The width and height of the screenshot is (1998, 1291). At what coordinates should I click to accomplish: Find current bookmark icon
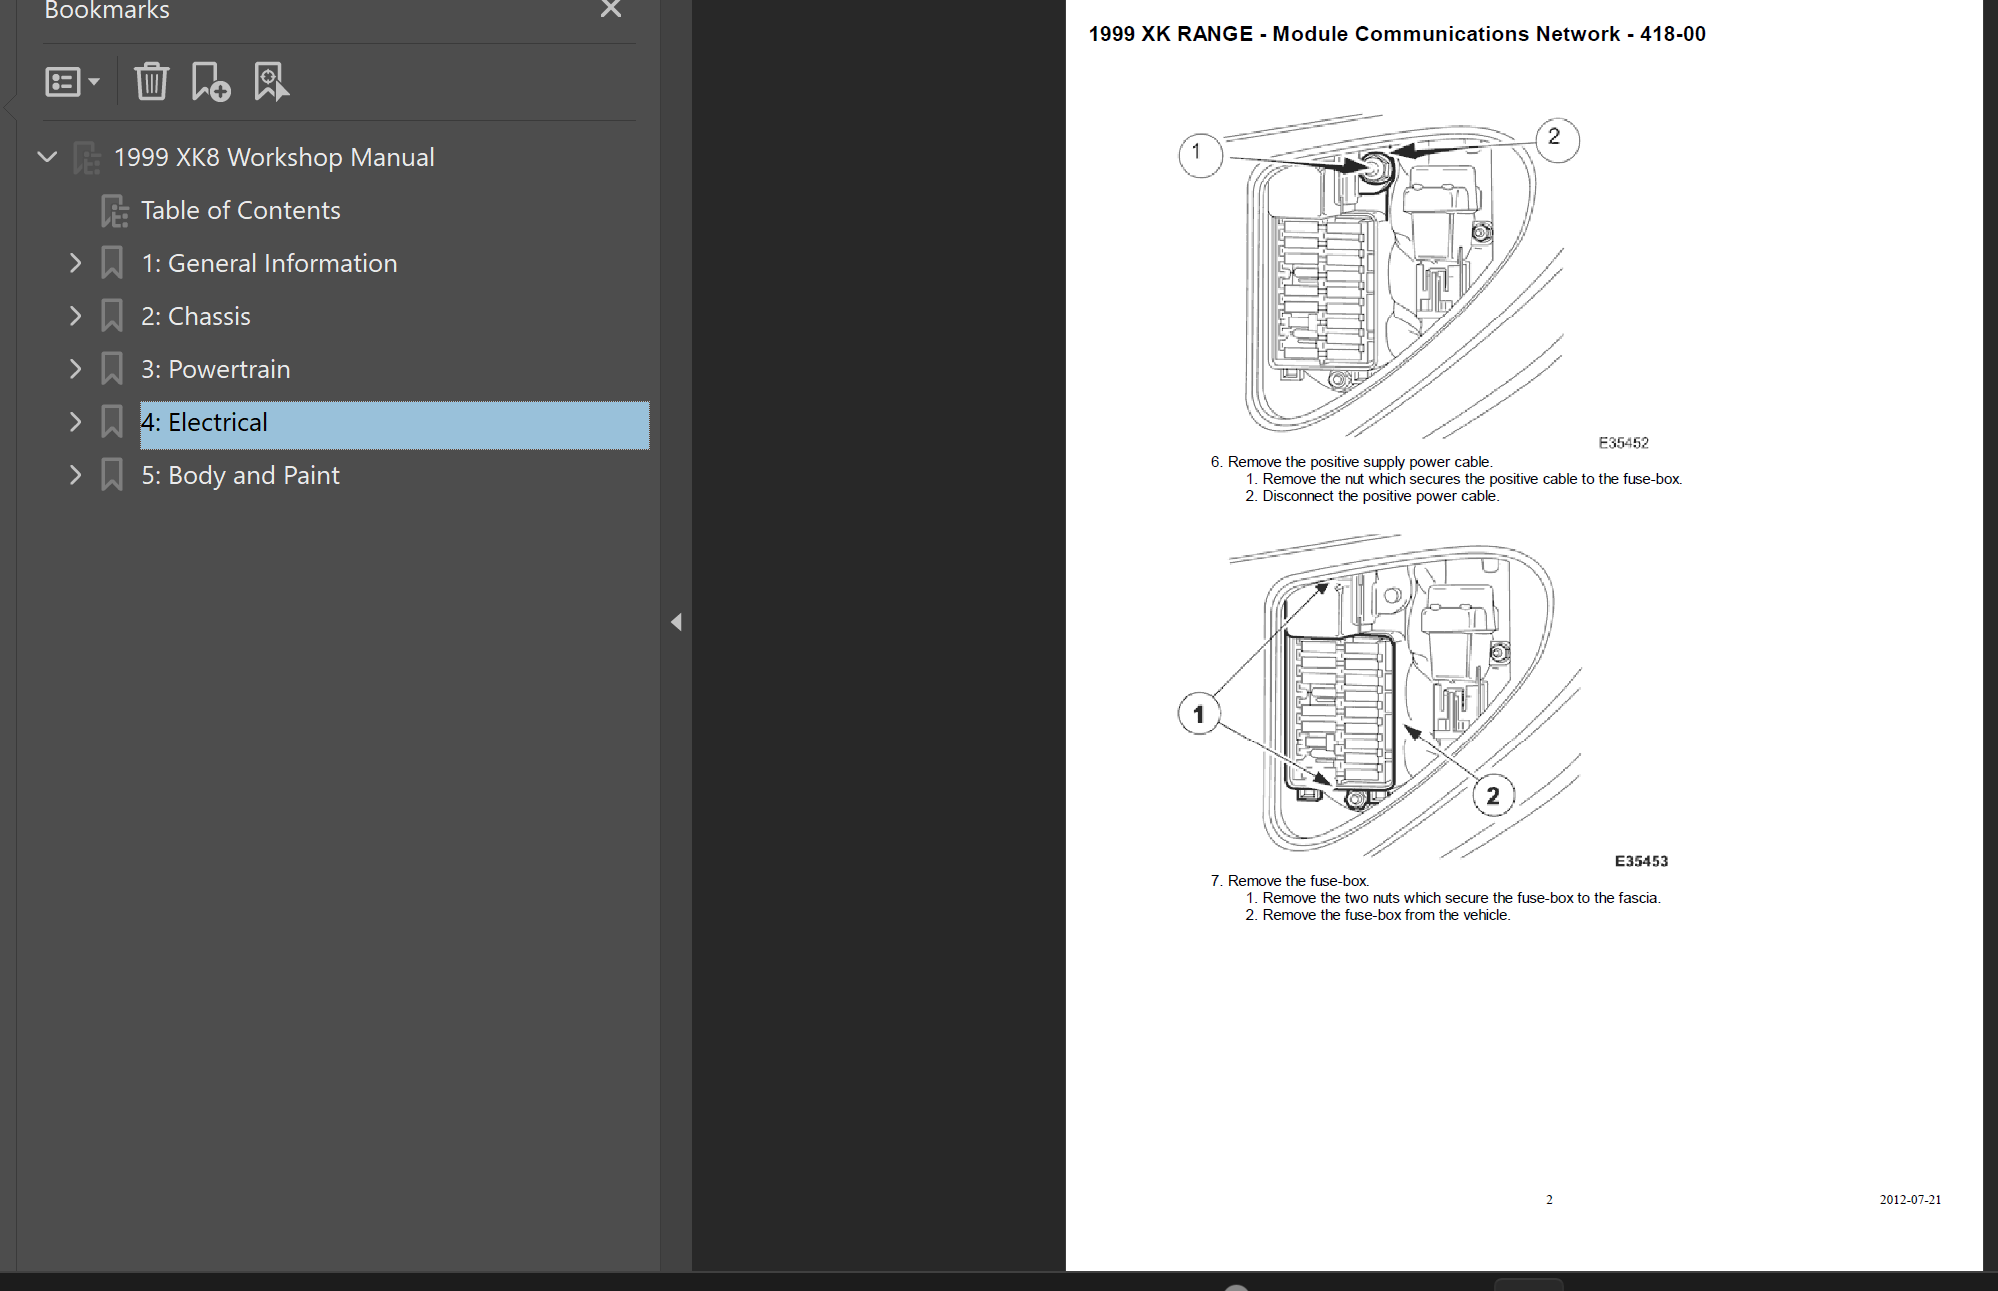271,82
